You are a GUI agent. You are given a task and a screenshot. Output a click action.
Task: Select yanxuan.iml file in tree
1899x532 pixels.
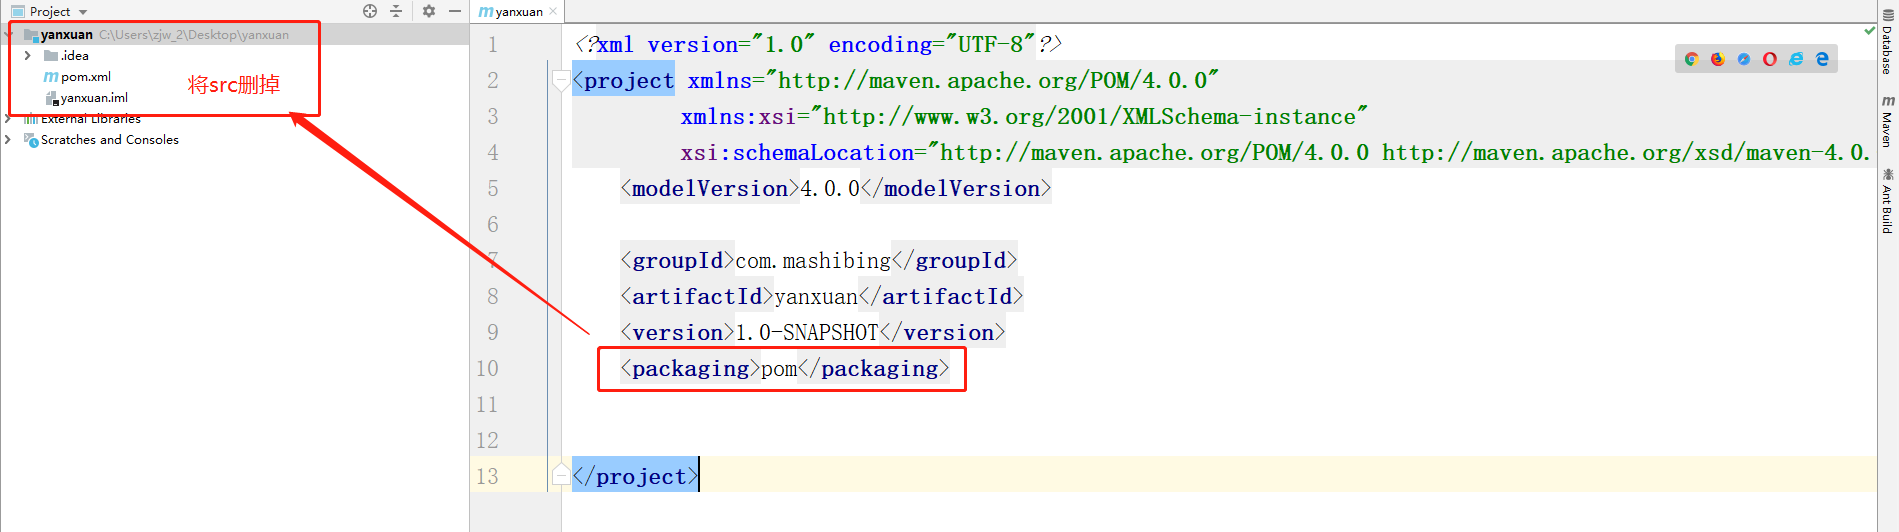click(x=93, y=98)
